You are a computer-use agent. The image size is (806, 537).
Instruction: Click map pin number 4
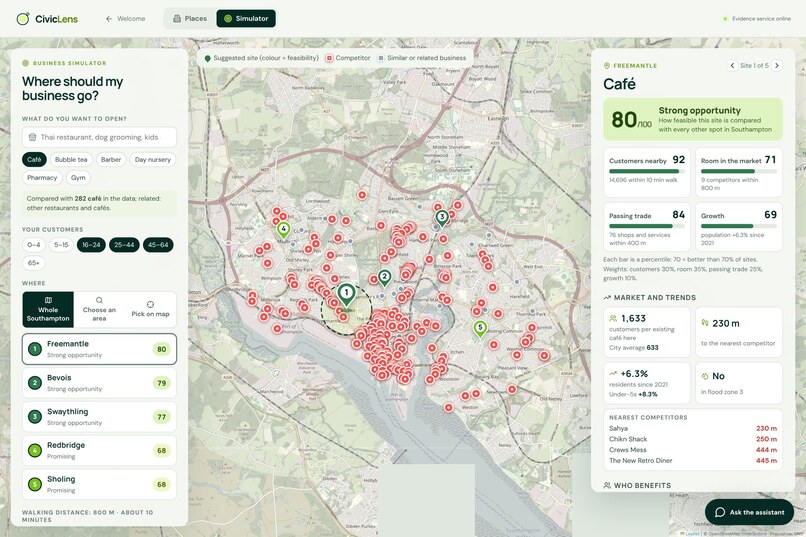283,230
